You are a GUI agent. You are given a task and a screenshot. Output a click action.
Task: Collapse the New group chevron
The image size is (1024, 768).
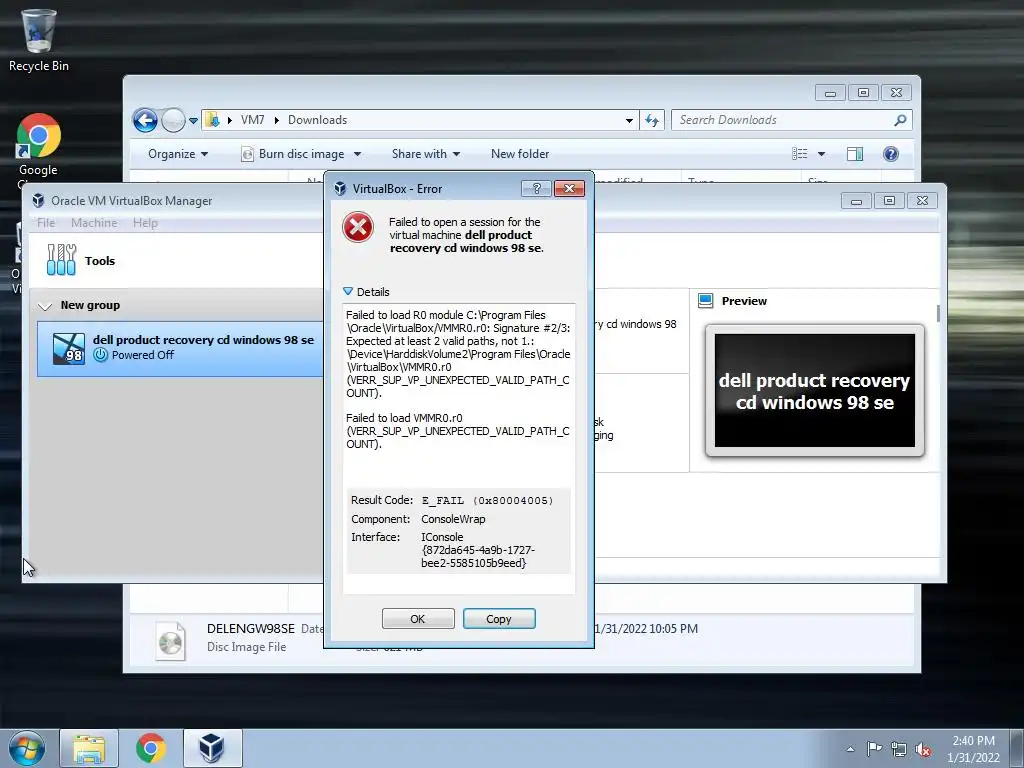[x=44, y=306]
